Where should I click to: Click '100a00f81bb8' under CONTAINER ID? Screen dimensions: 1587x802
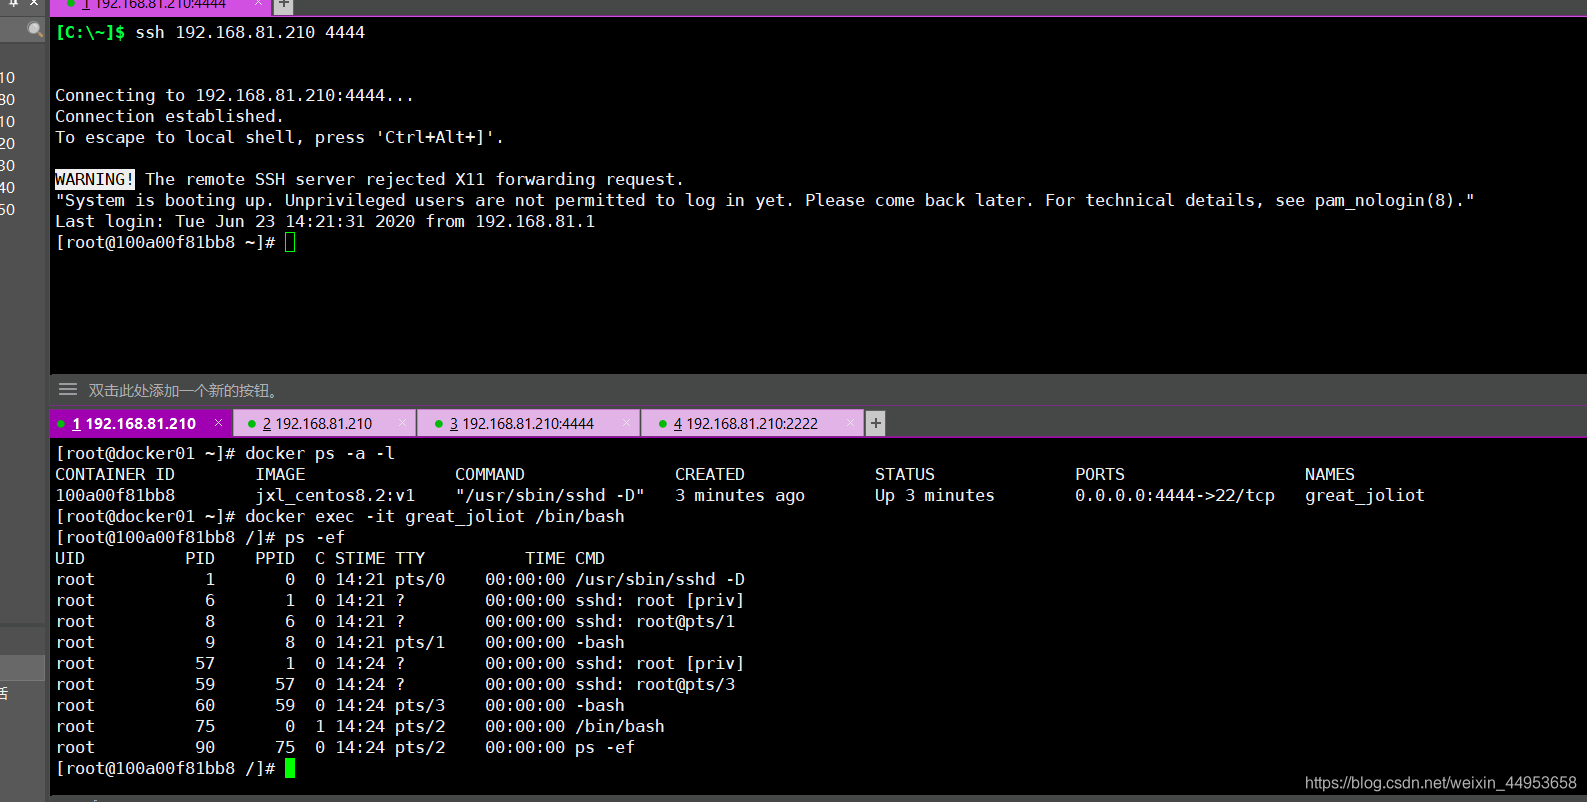point(115,495)
